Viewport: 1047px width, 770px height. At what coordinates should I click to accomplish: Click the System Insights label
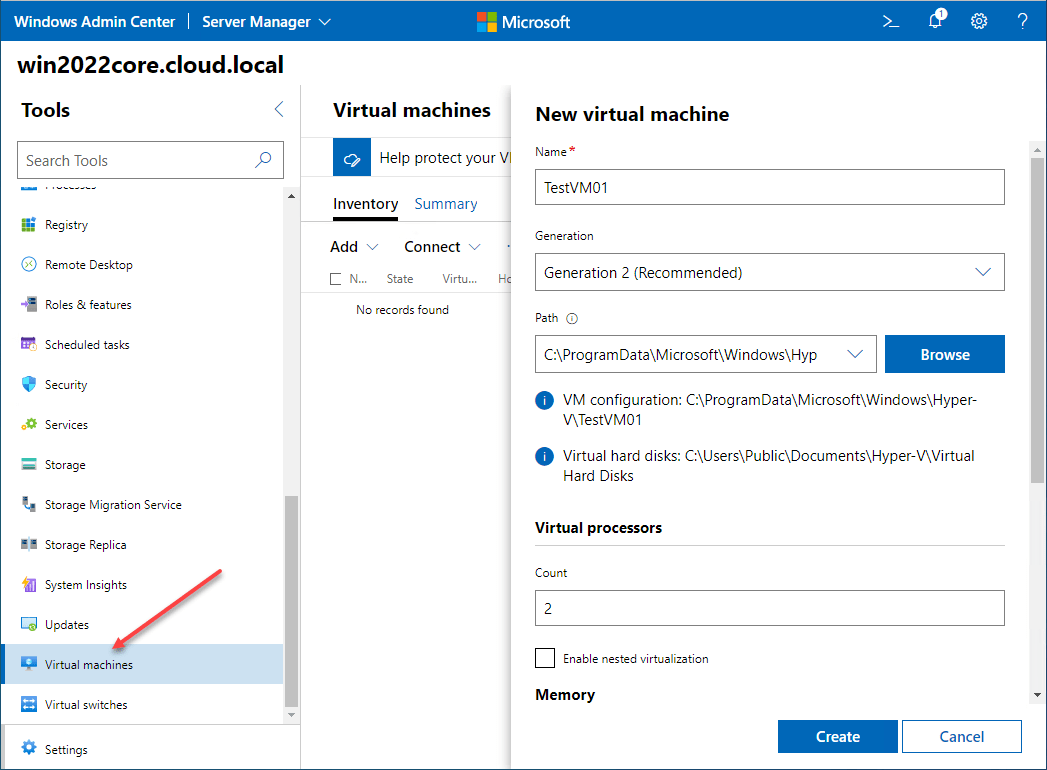tap(85, 585)
